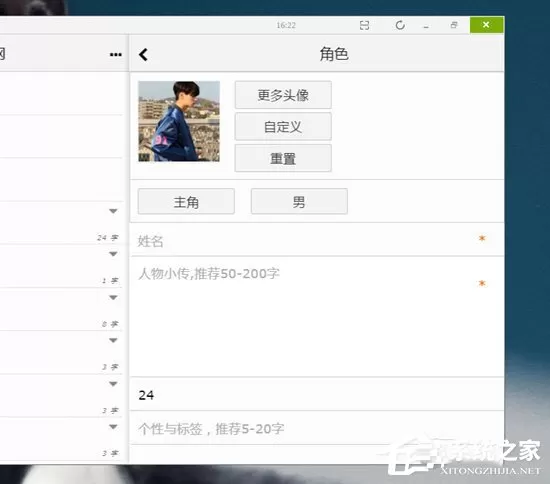Click the 自定义 avatar button

coord(283,127)
